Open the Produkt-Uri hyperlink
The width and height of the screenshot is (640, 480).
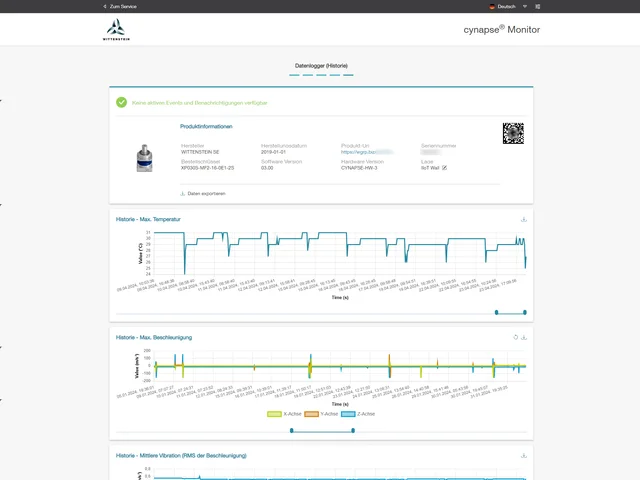[x=366, y=151]
